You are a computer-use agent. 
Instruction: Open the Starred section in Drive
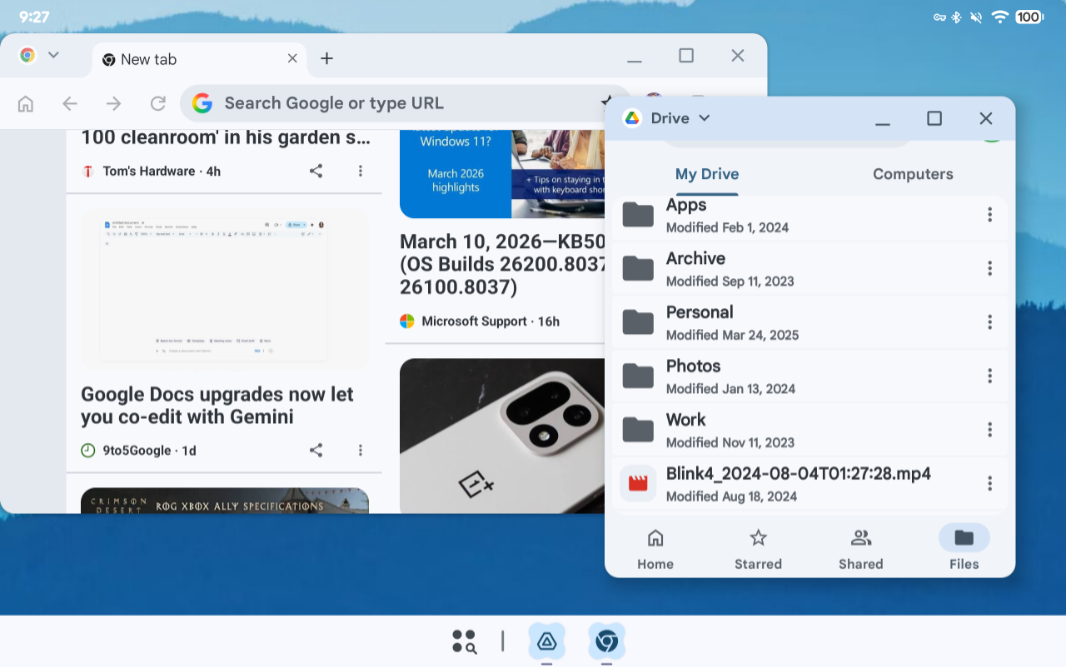click(x=758, y=549)
